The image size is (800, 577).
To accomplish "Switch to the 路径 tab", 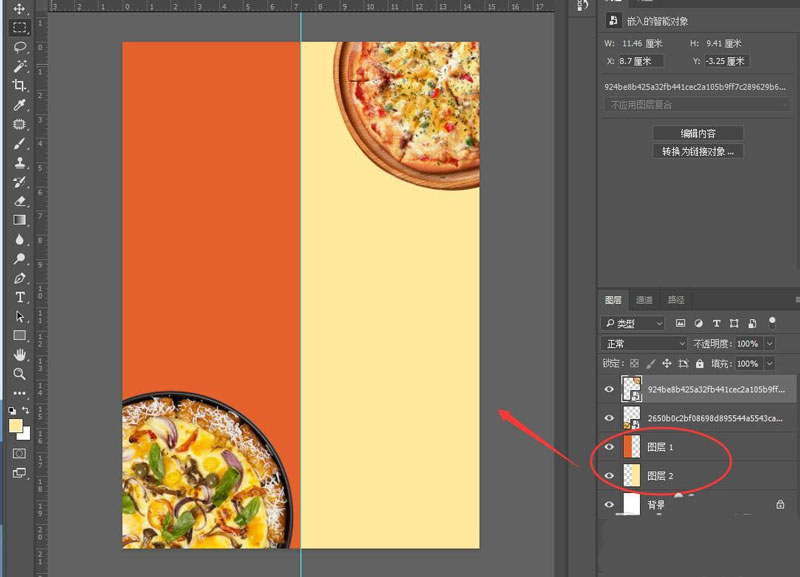I will [676, 299].
